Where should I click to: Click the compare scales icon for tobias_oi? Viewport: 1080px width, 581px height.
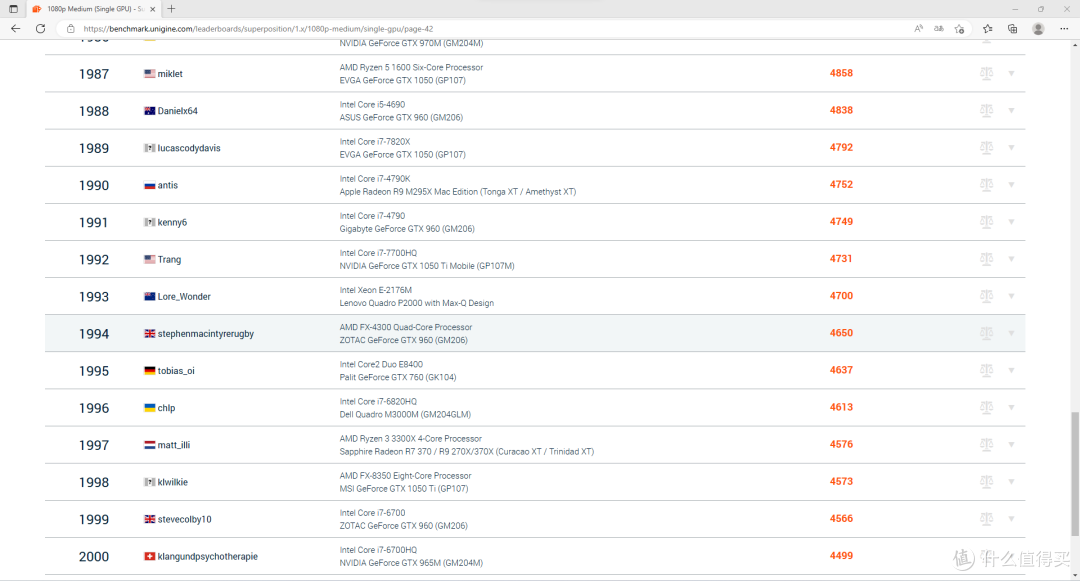pyautogui.click(x=986, y=370)
